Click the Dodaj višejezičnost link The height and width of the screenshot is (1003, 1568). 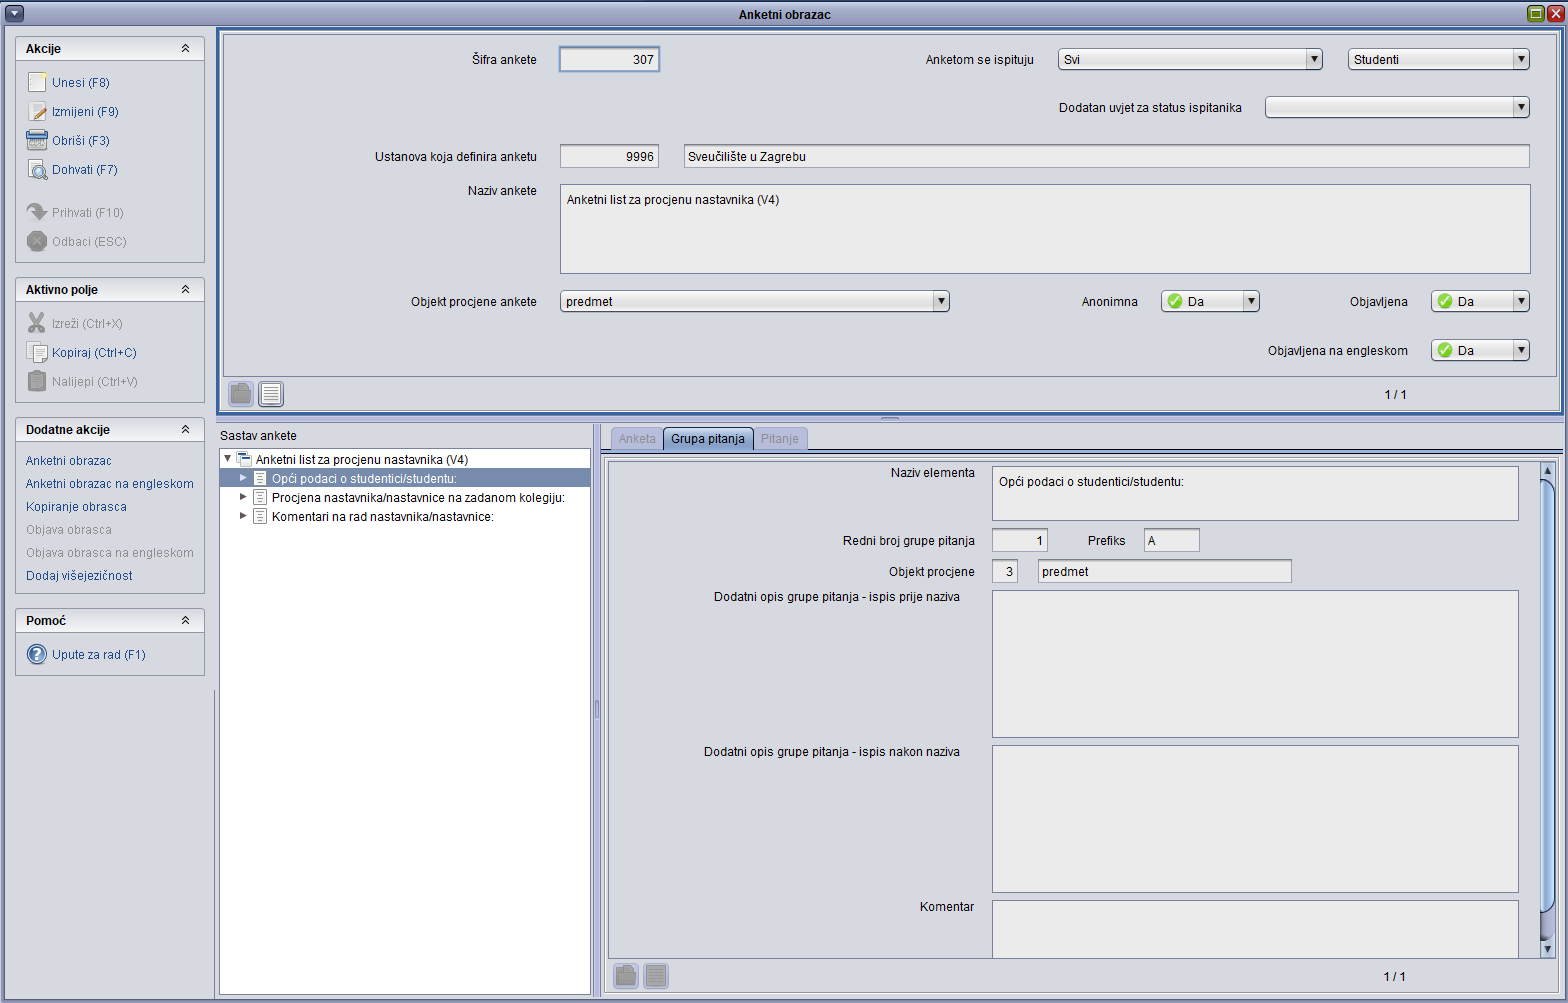click(x=79, y=576)
